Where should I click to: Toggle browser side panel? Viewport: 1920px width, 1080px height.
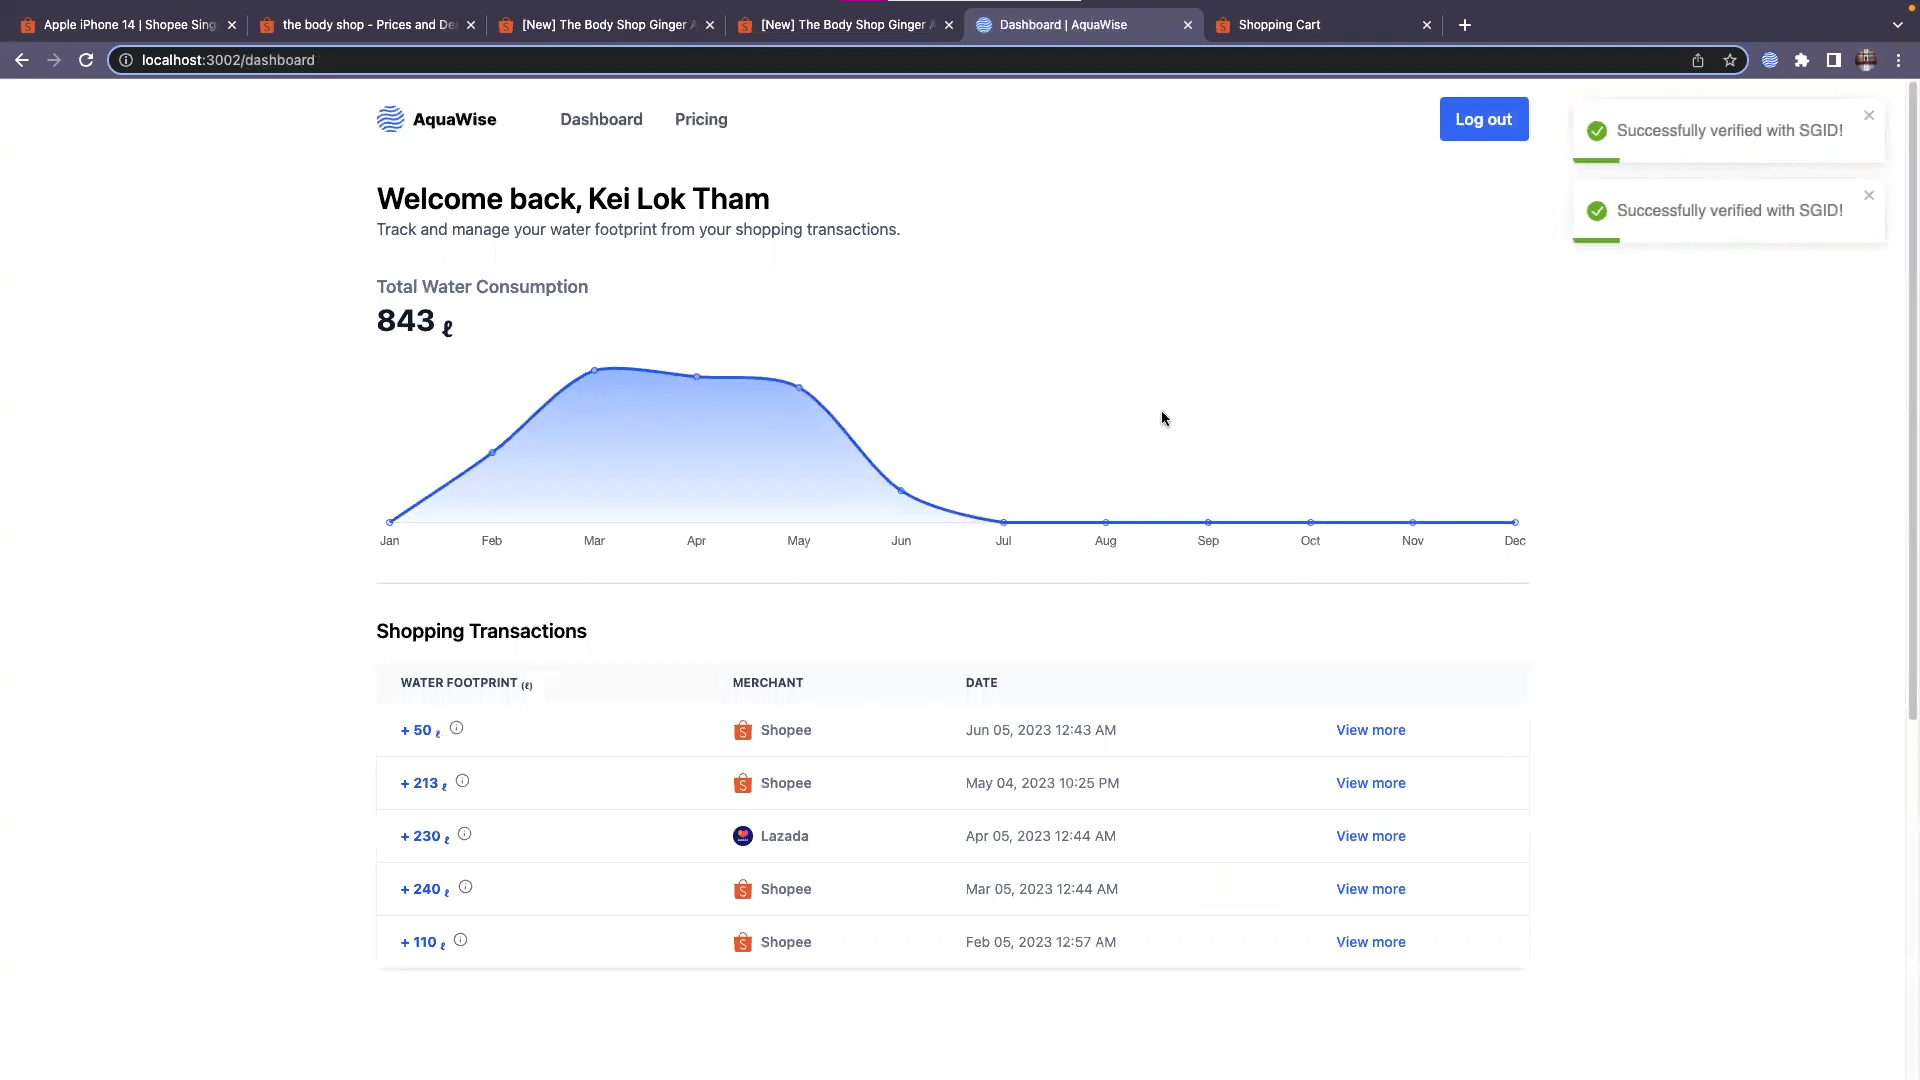tap(1834, 60)
